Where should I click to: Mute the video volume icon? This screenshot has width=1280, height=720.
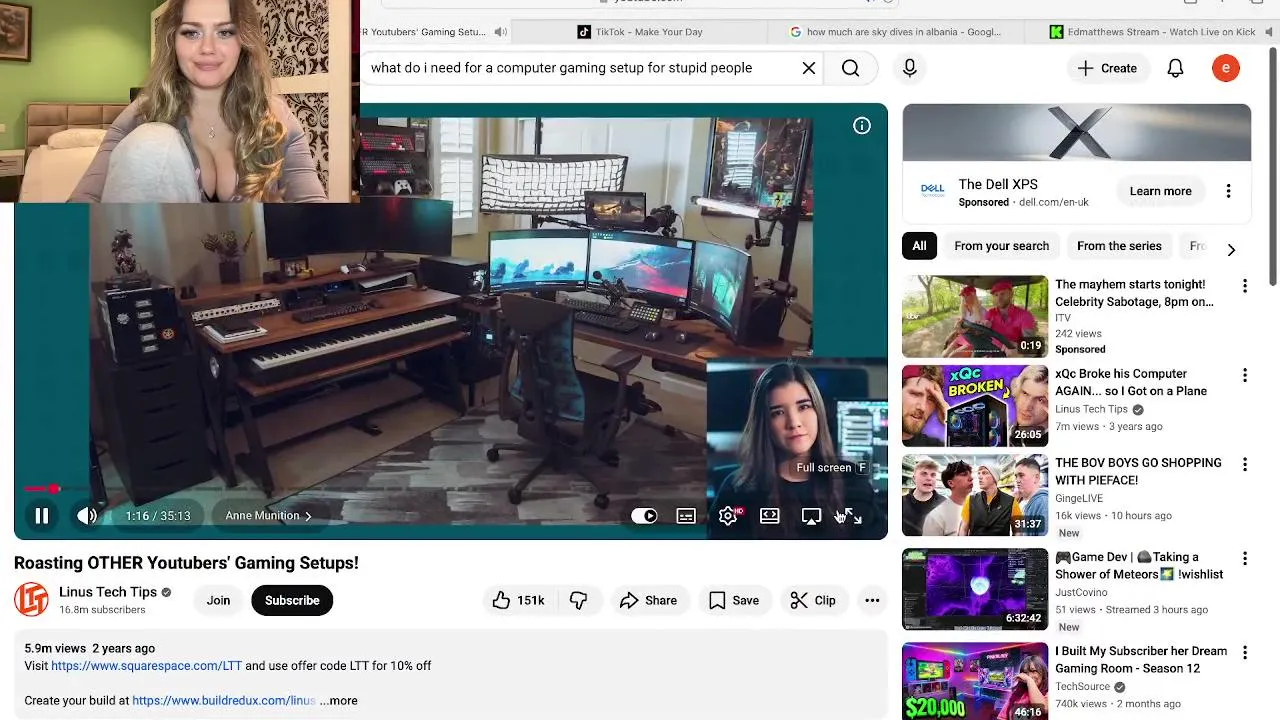click(87, 516)
